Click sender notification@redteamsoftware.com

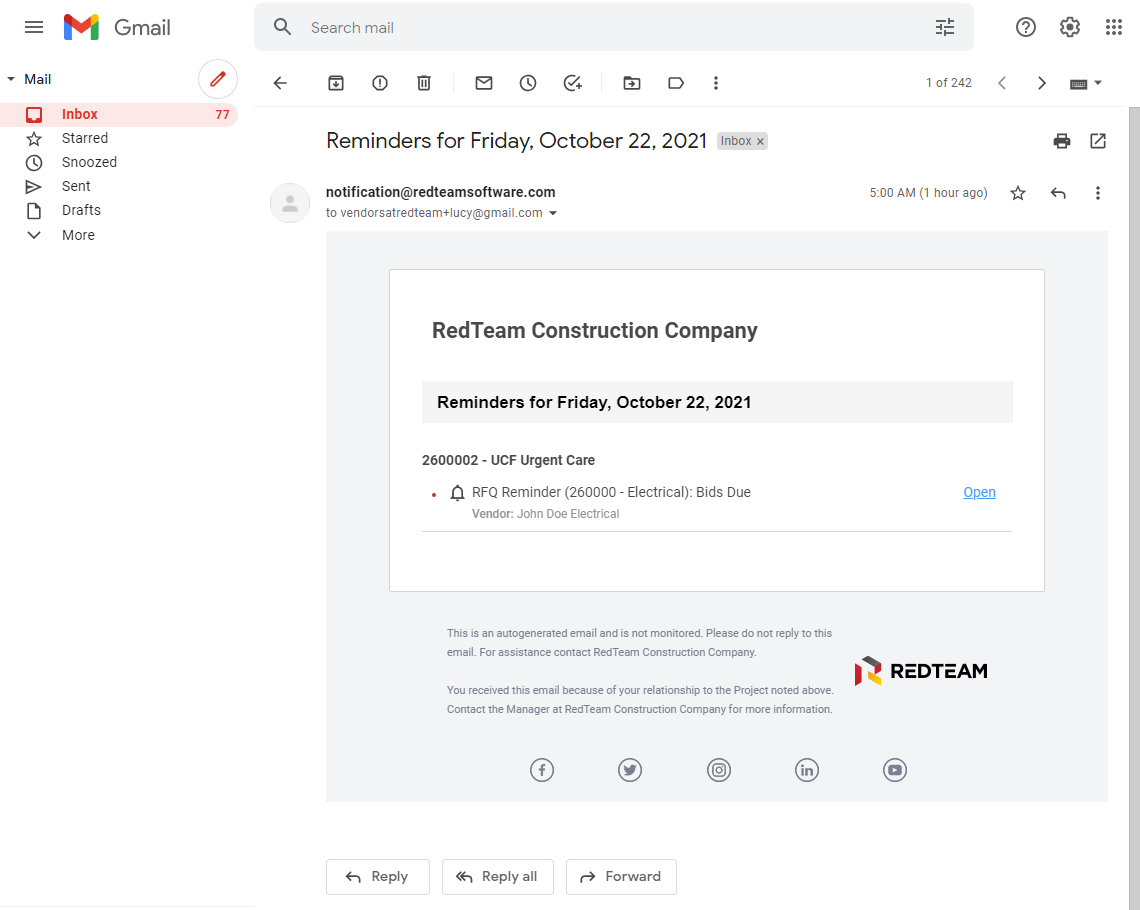click(x=441, y=192)
